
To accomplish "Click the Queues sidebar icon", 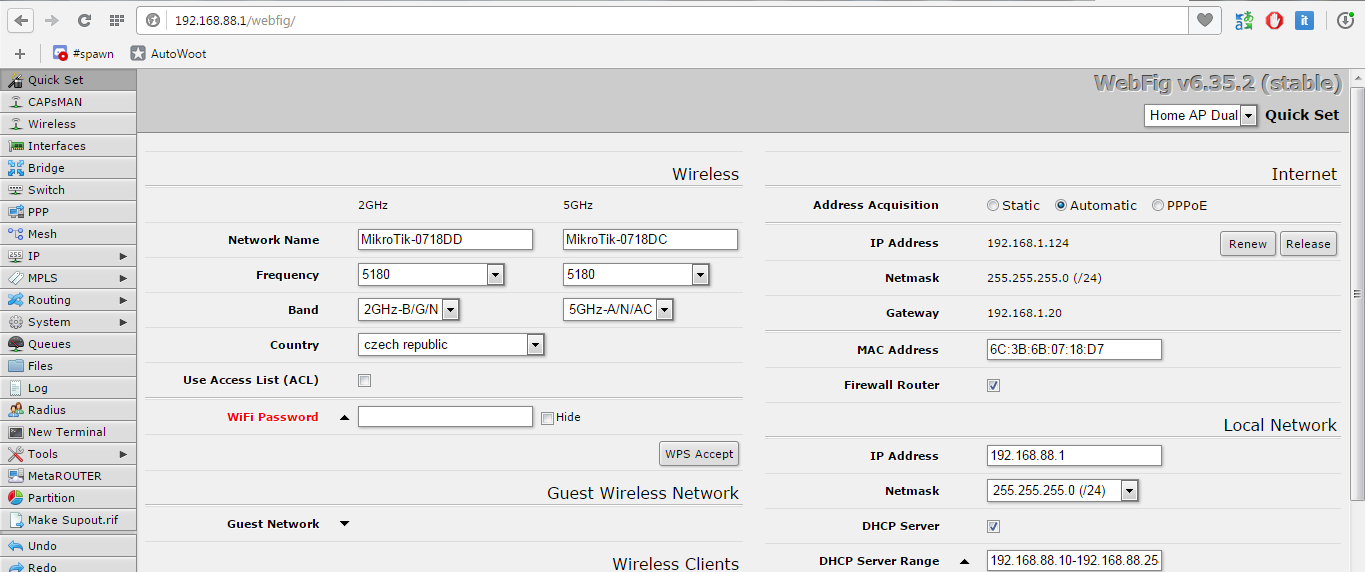I will tap(15, 344).
